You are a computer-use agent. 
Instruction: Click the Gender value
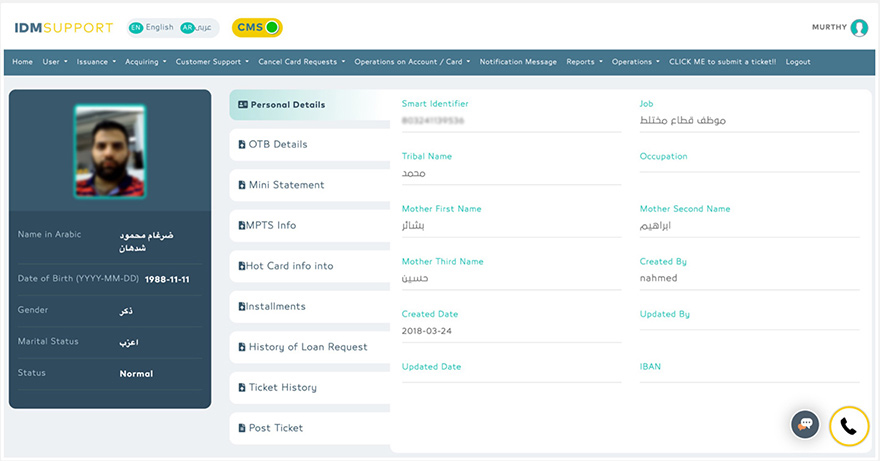[x=126, y=311]
